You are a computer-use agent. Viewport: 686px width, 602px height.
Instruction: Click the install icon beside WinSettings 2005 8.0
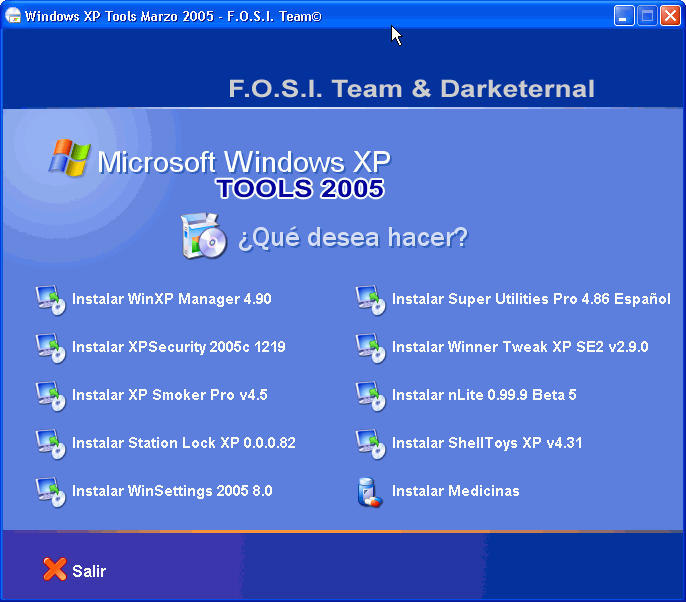tap(50, 492)
